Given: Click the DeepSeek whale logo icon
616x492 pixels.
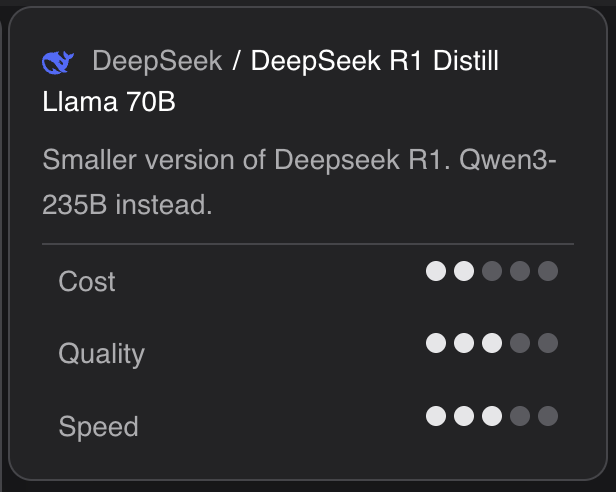Looking at the screenshot, I should click(58, 63).
